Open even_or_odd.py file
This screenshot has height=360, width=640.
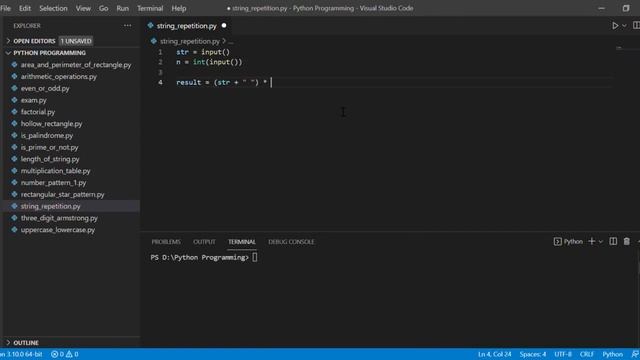tap(45, 89)
